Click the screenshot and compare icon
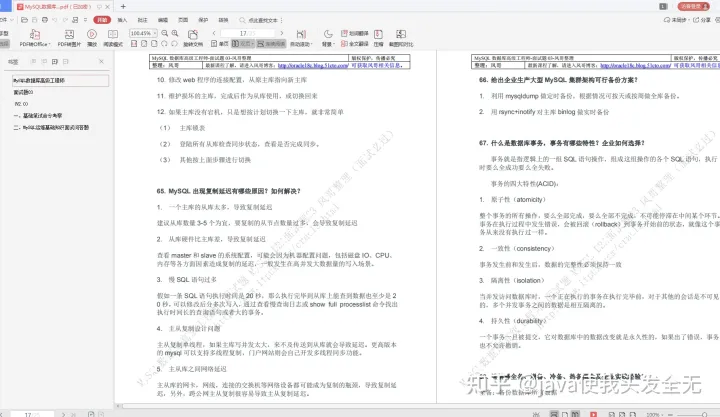Image resolution: width=720 pixels, height=417 pixels. click(x=401, y=34)
